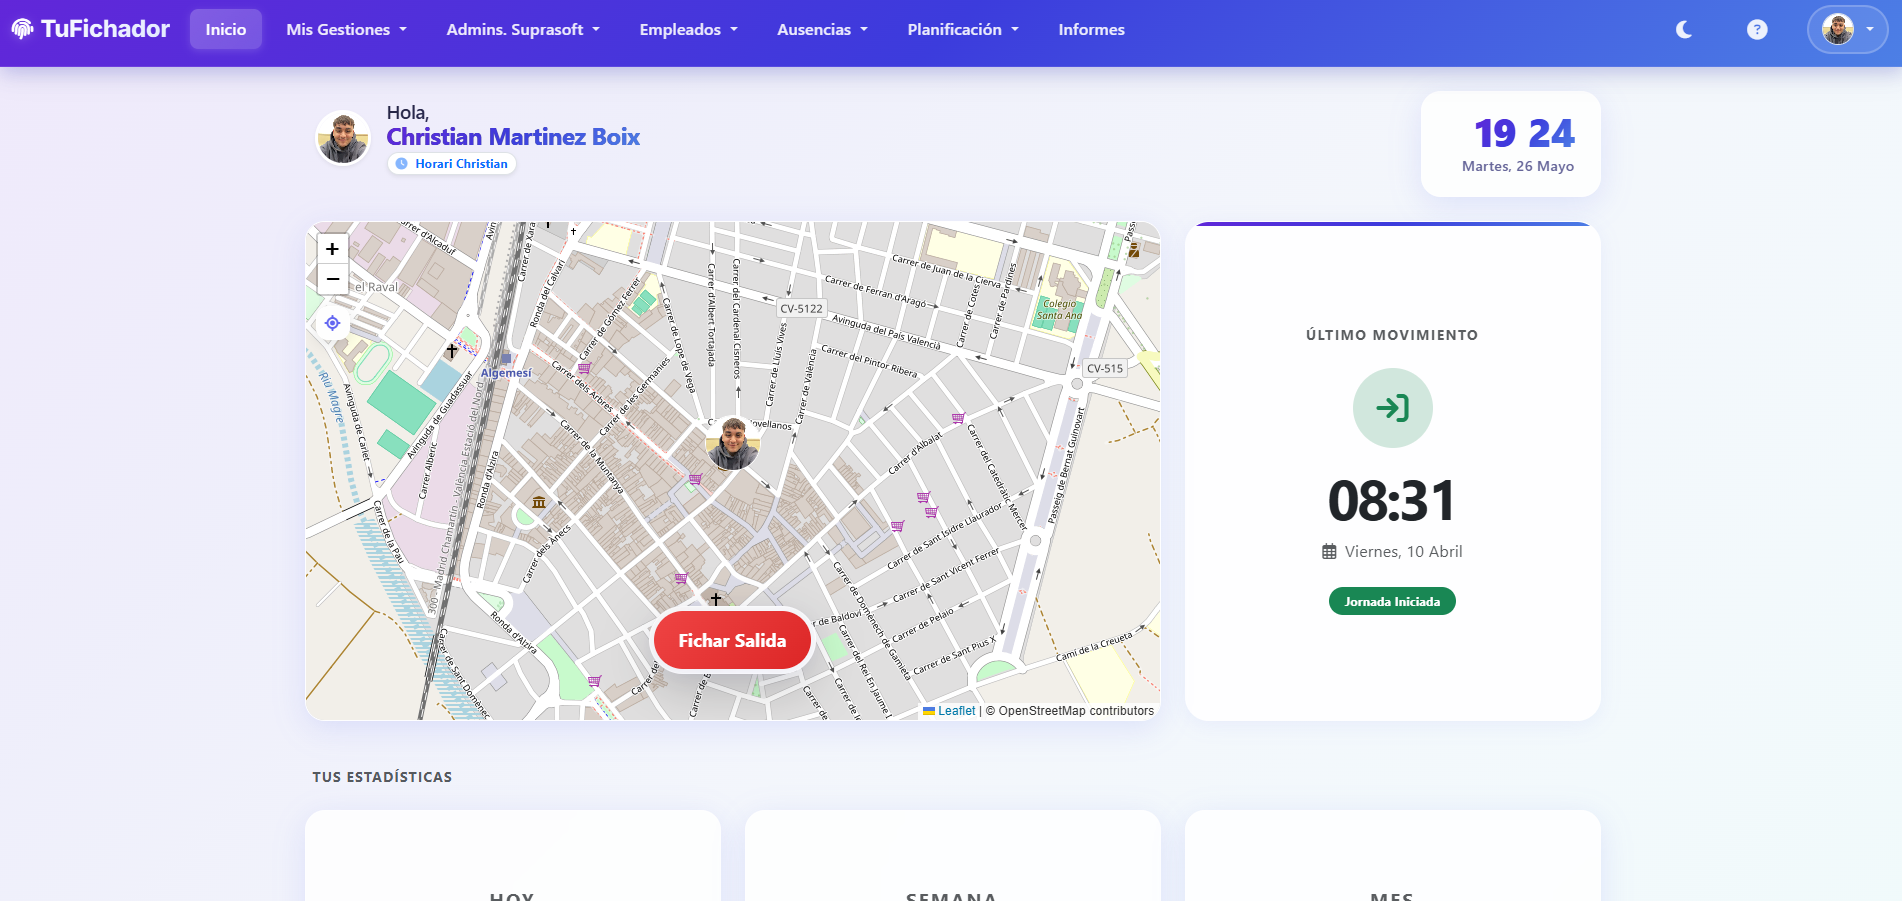Click the 19 24 clock card

click(x=1510, y=144)
